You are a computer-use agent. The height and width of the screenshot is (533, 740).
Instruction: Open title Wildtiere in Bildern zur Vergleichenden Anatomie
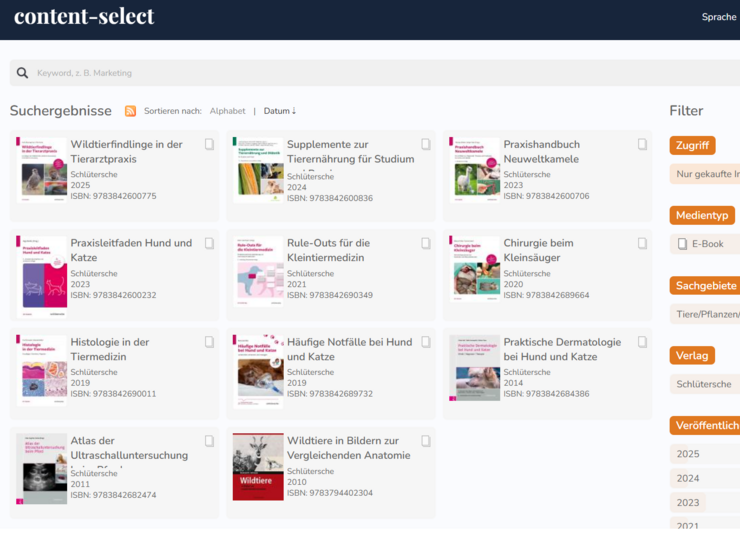click(348, 448)
